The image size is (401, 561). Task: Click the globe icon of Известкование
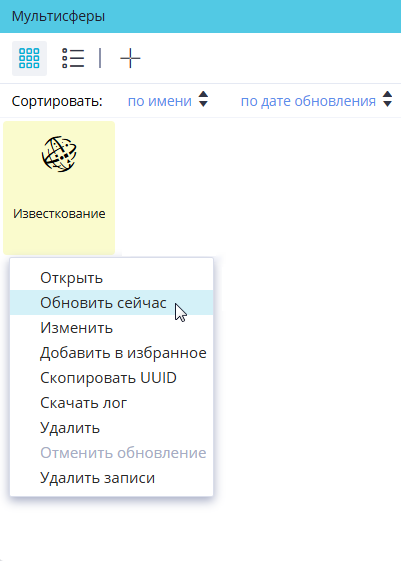tap(59, 154)
